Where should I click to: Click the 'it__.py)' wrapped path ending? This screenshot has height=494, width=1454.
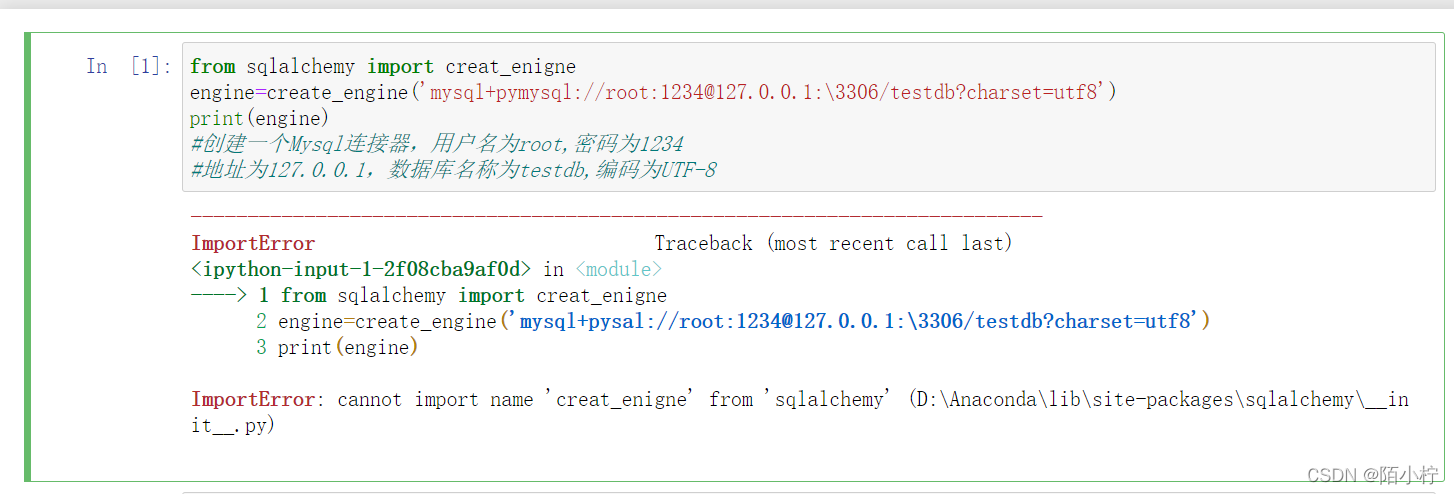click(234, 425)
